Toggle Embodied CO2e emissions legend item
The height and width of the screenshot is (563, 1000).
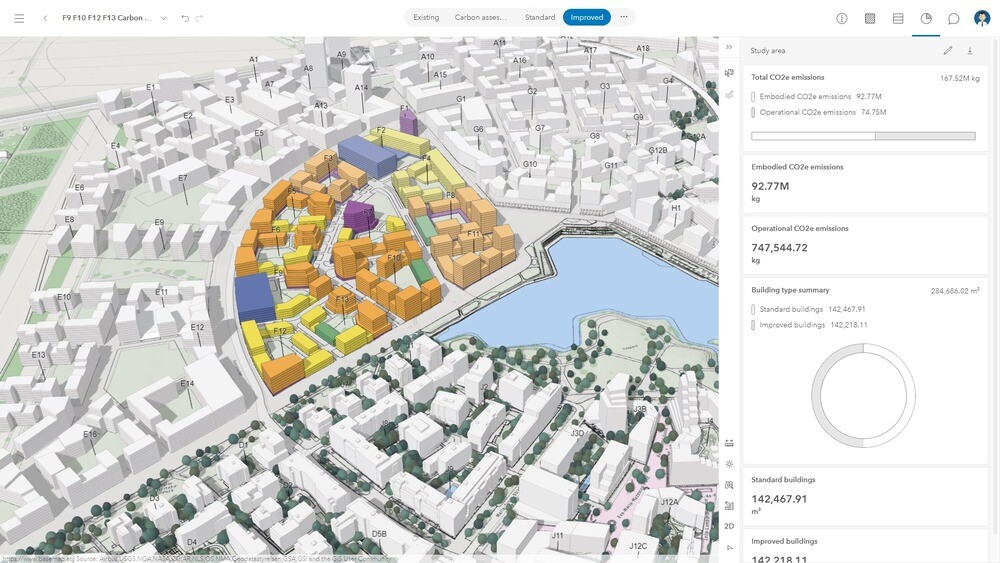tap(816, 96)
